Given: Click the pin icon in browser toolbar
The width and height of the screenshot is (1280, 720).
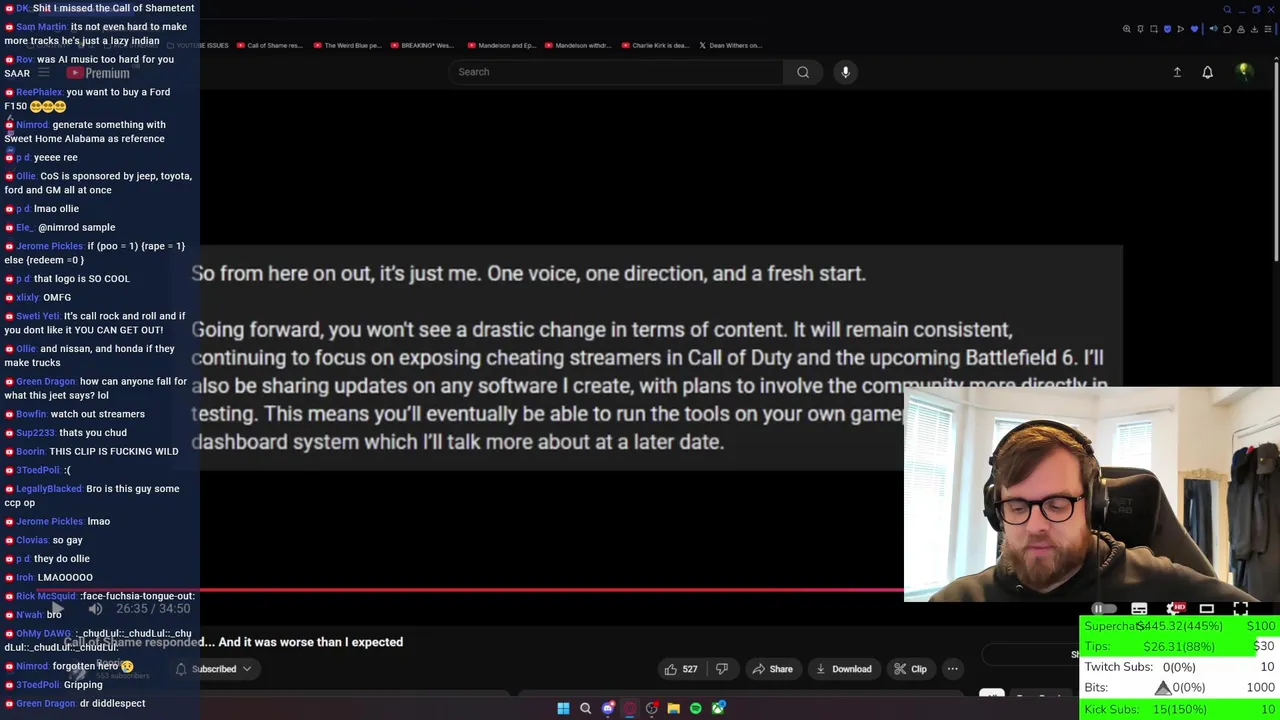Looking at the screenshot, I should click(1140, 29).
